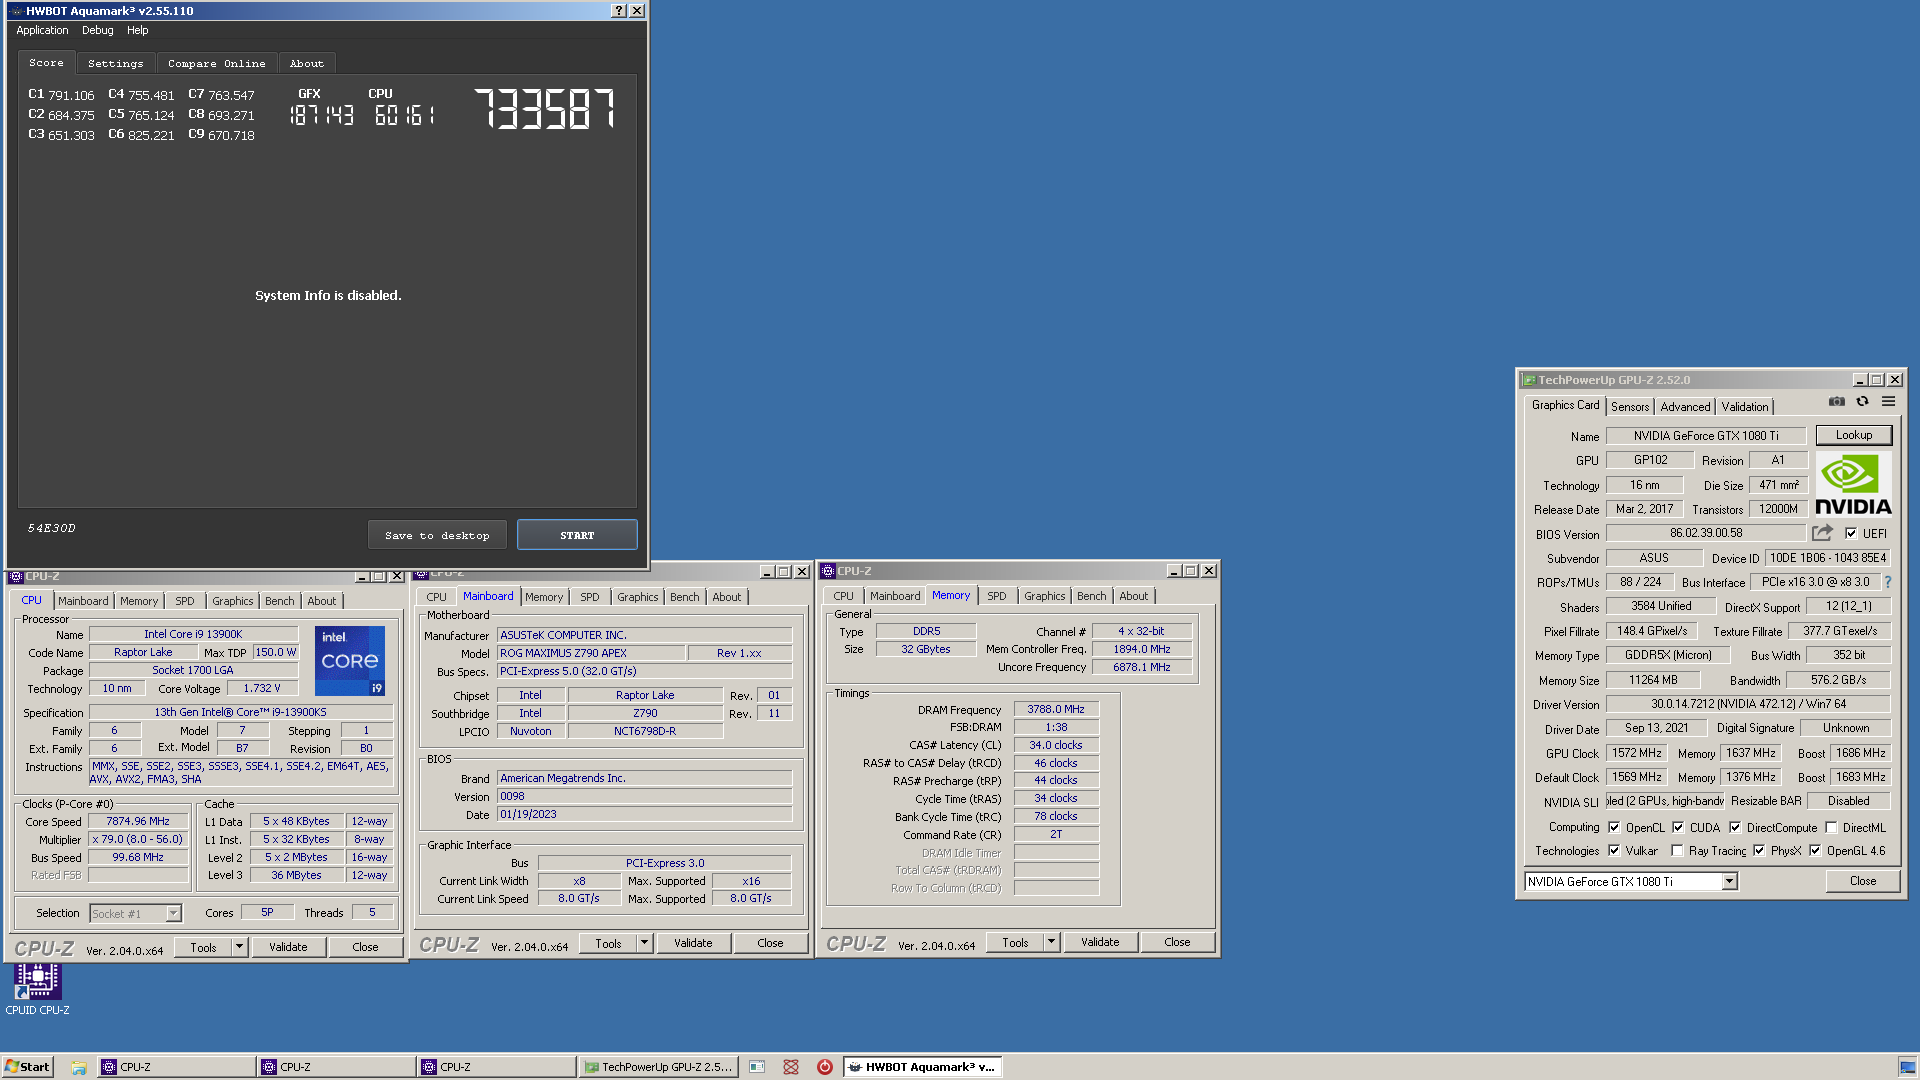Open the Application menu in Aquamark

pos(42,30)
